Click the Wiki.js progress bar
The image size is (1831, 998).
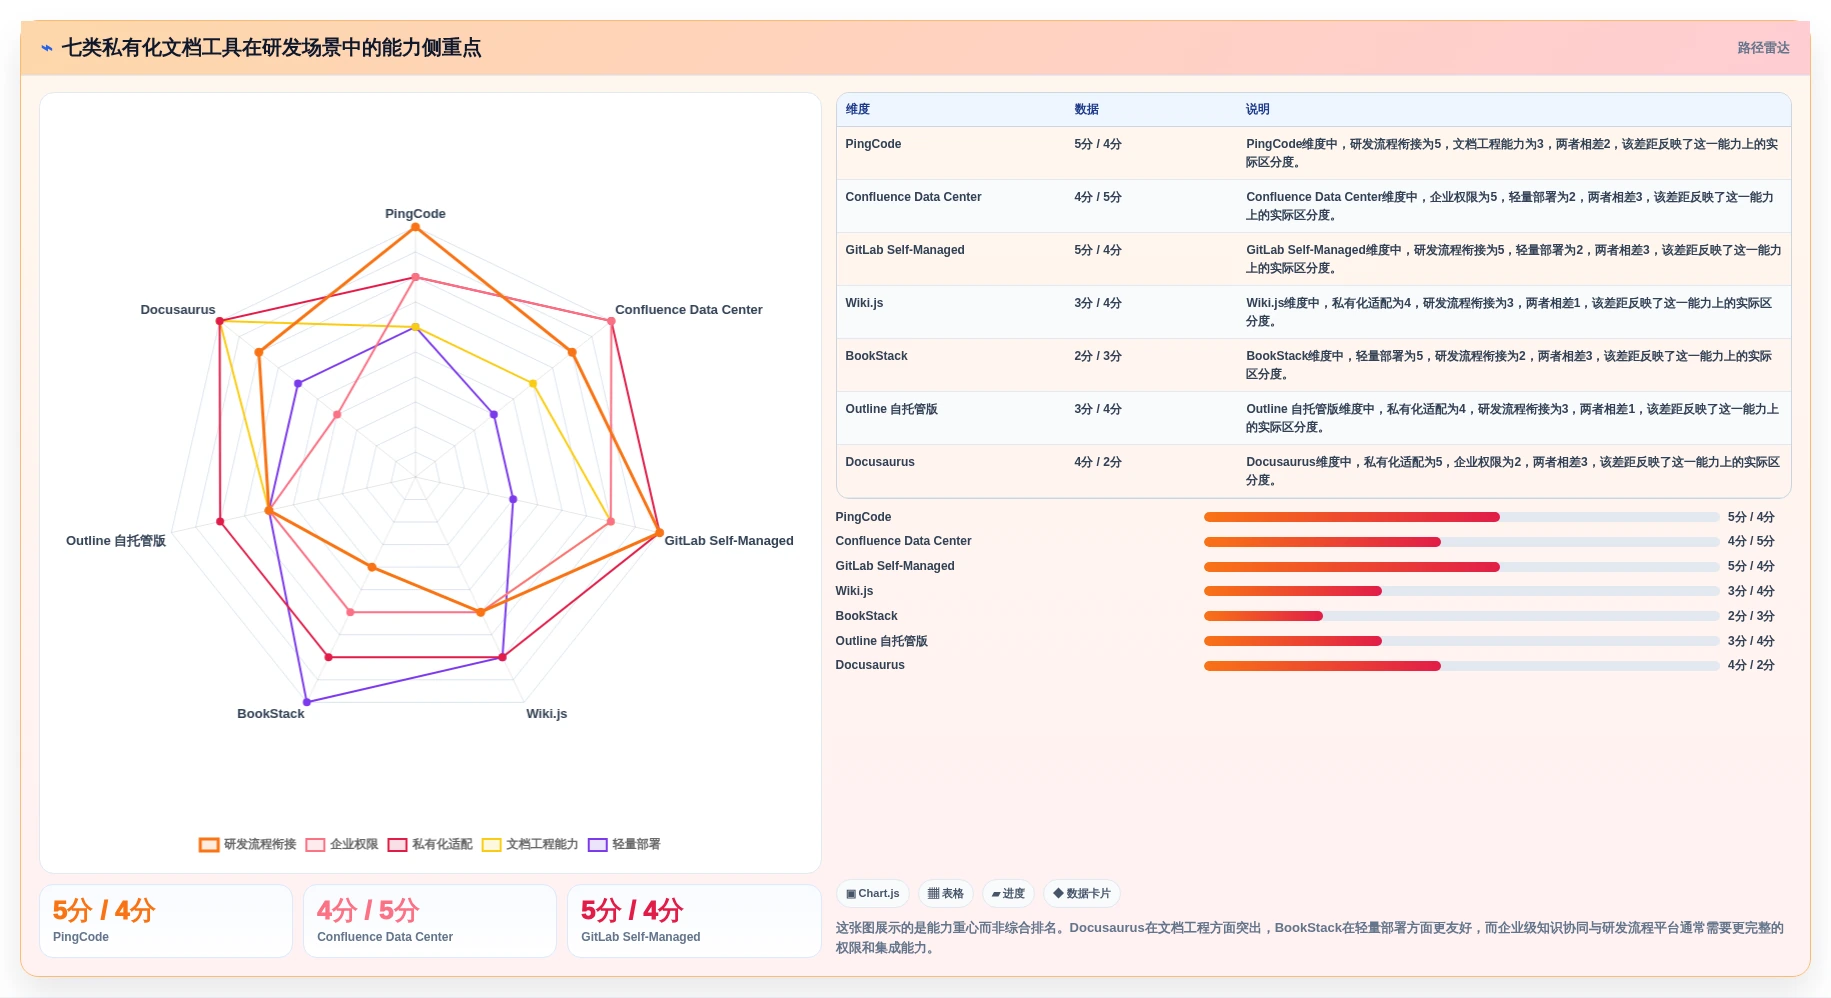(x=1461, y=591)
